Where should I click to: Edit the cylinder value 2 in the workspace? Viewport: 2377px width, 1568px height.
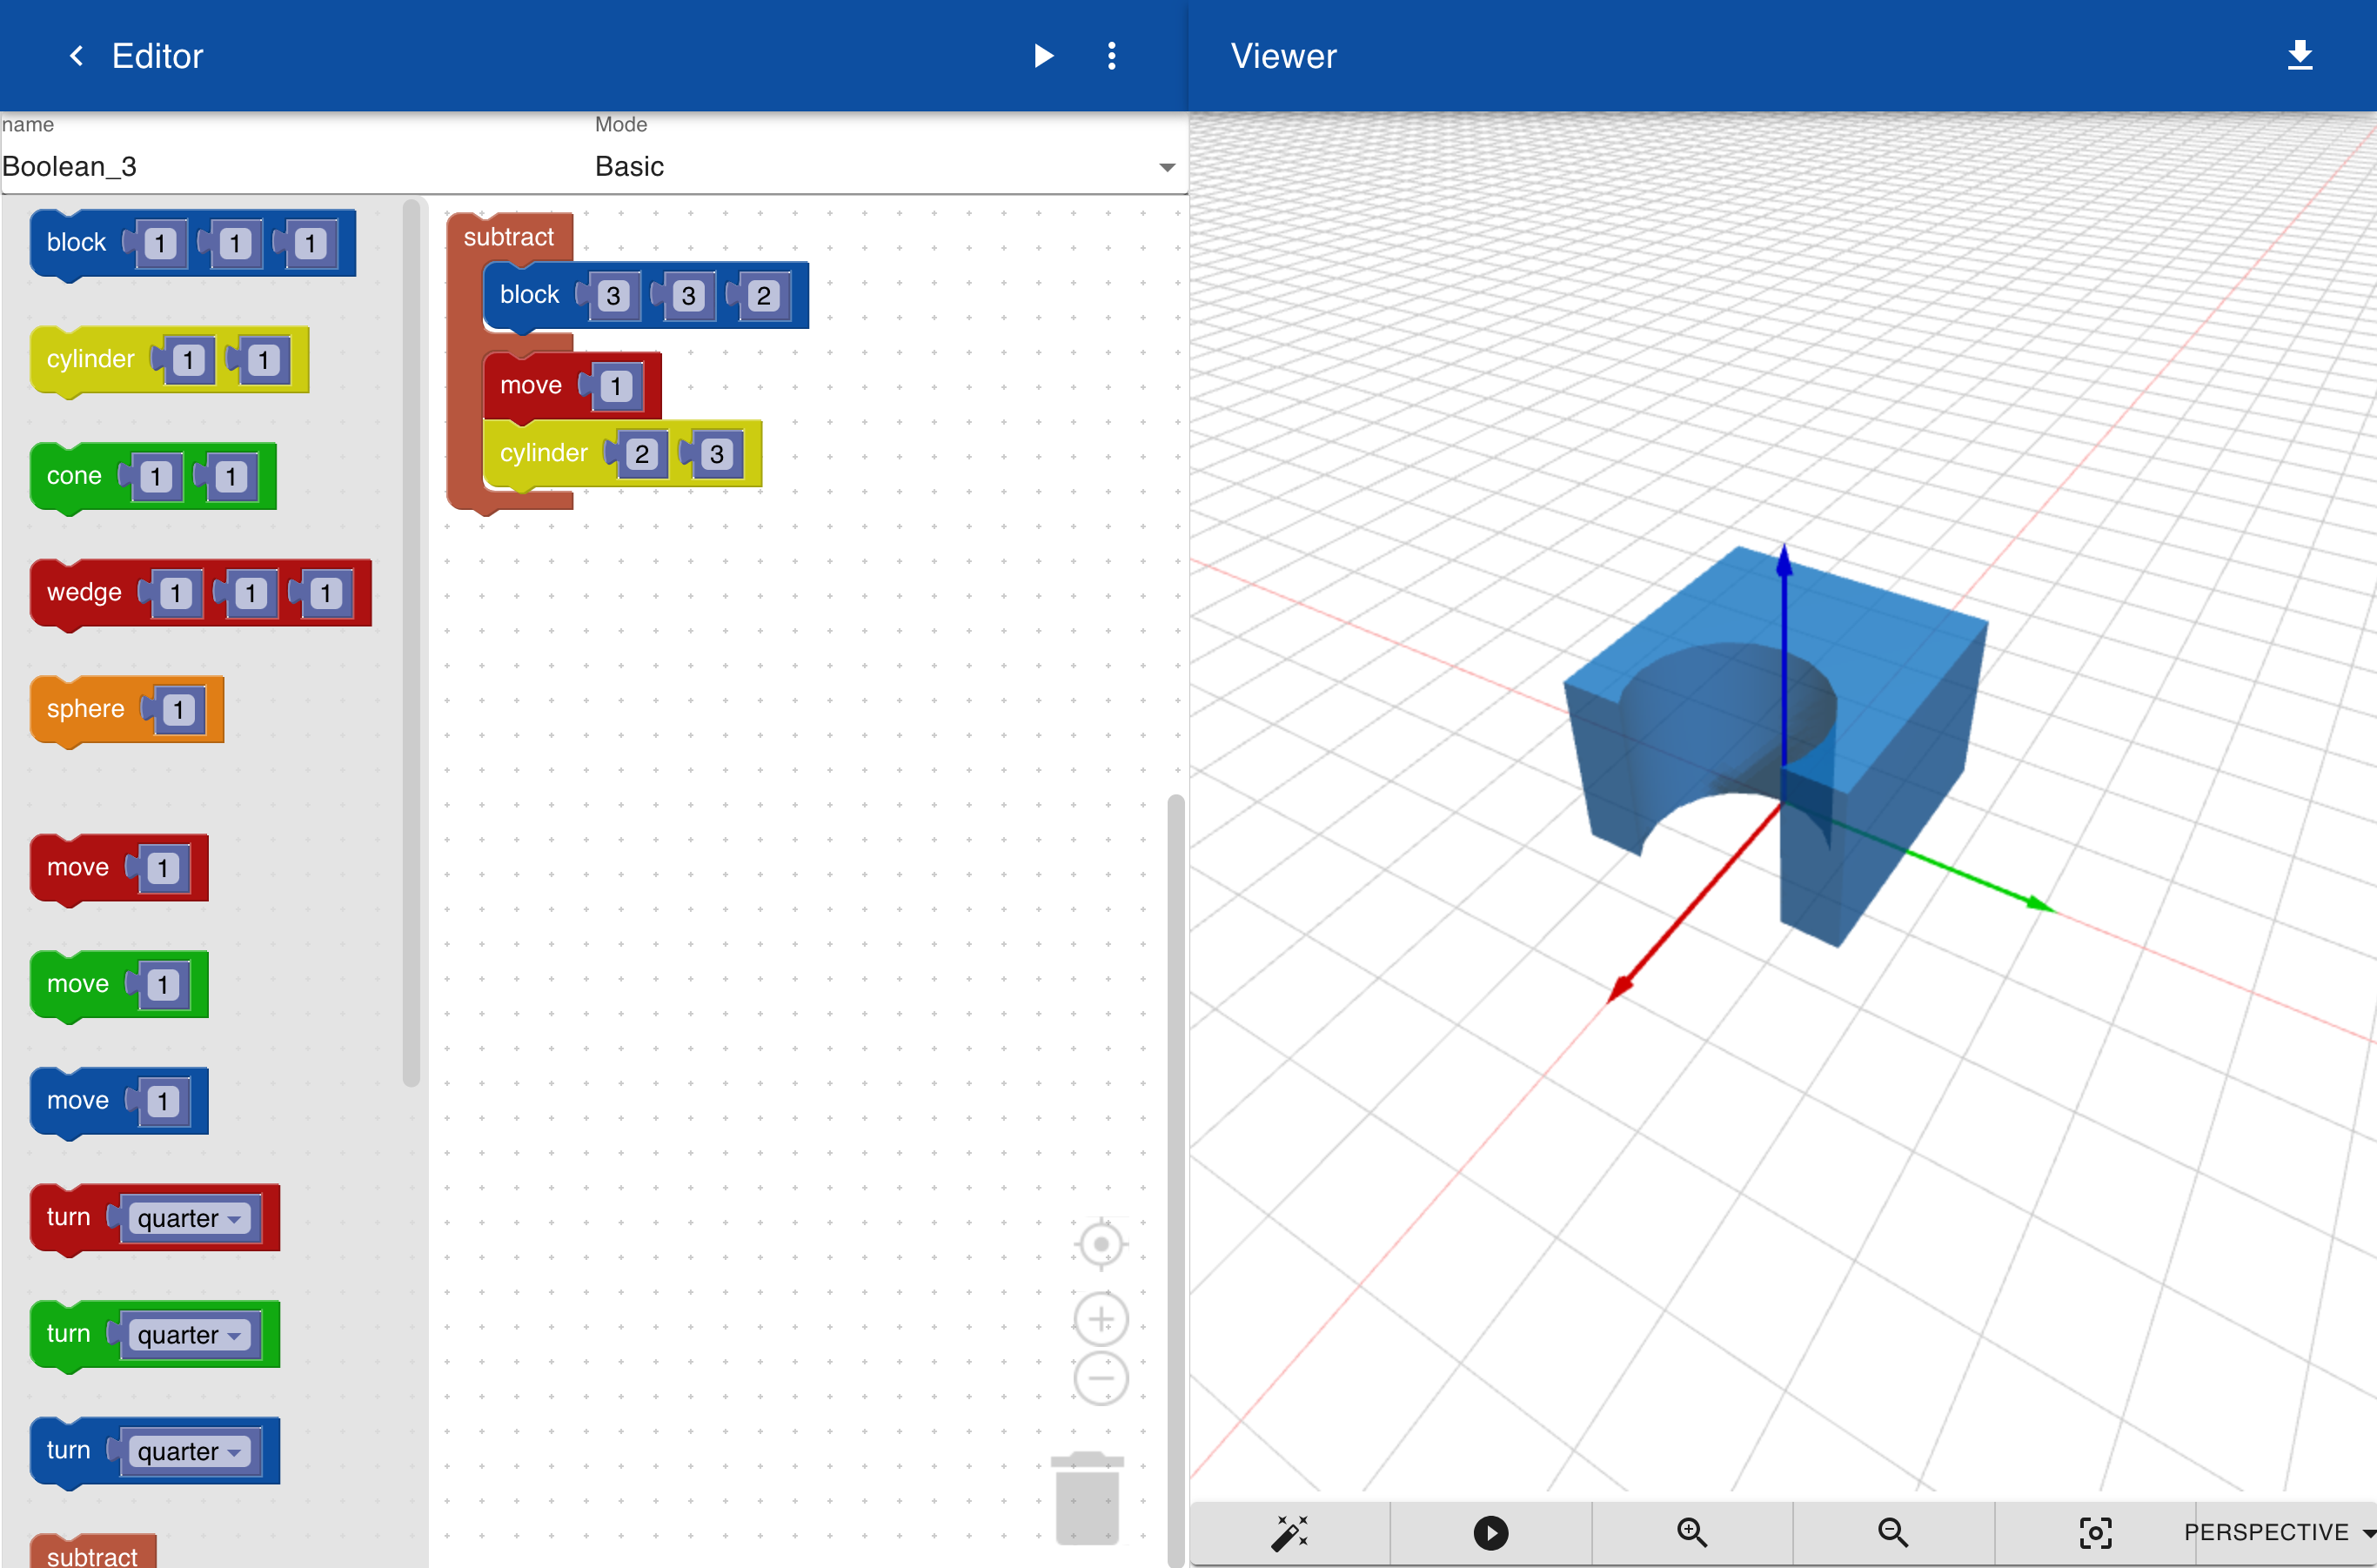point(641,454)
